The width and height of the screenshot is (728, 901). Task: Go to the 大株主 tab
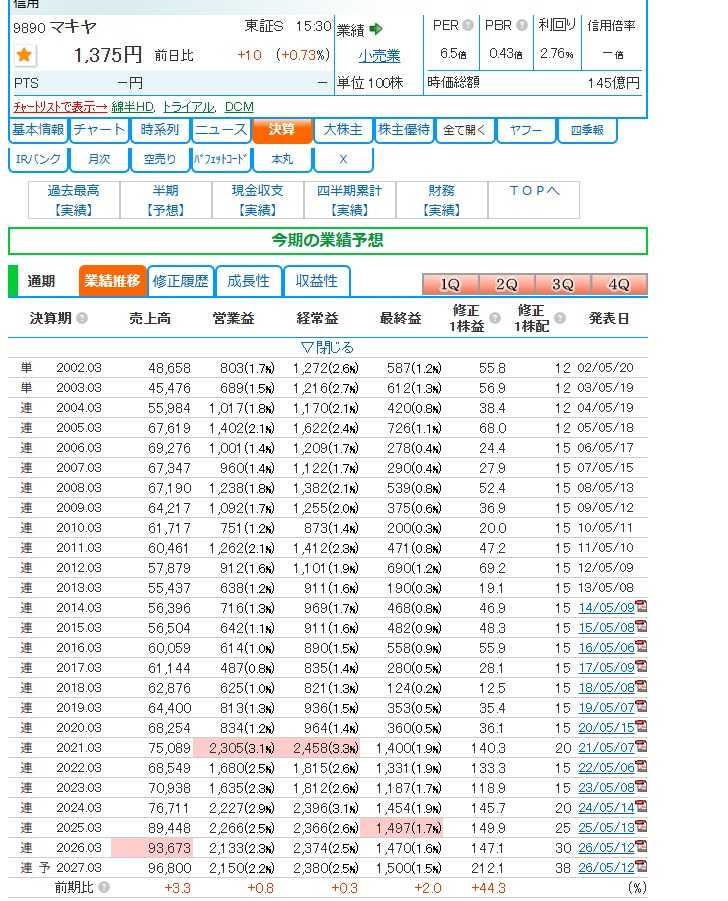click(x=343, y=130)
